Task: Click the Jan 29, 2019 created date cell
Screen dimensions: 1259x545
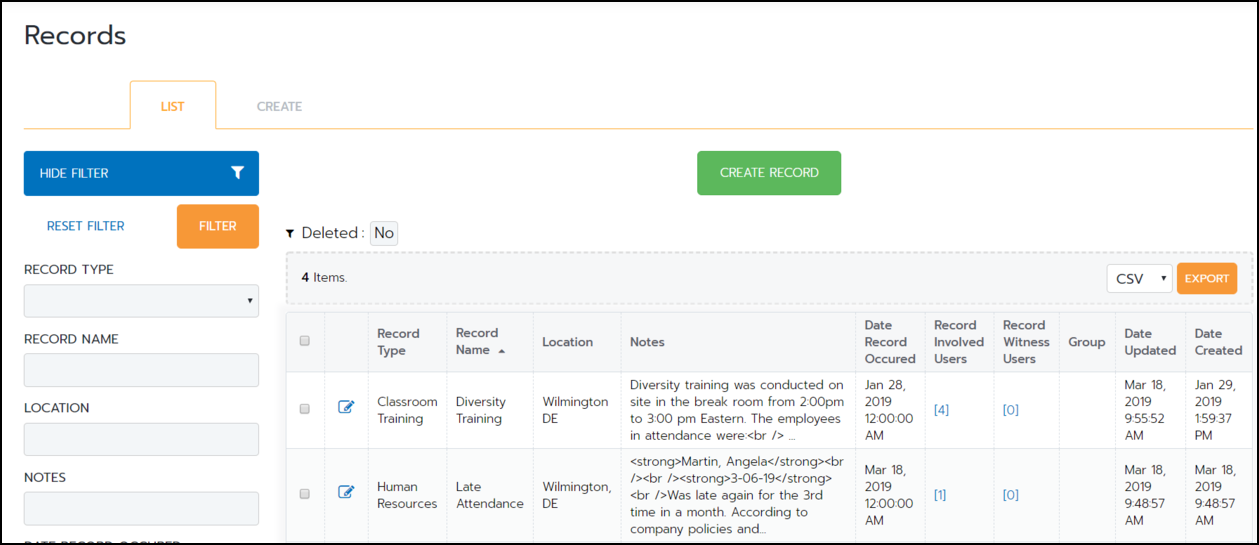Action: tap(1218, 410)
